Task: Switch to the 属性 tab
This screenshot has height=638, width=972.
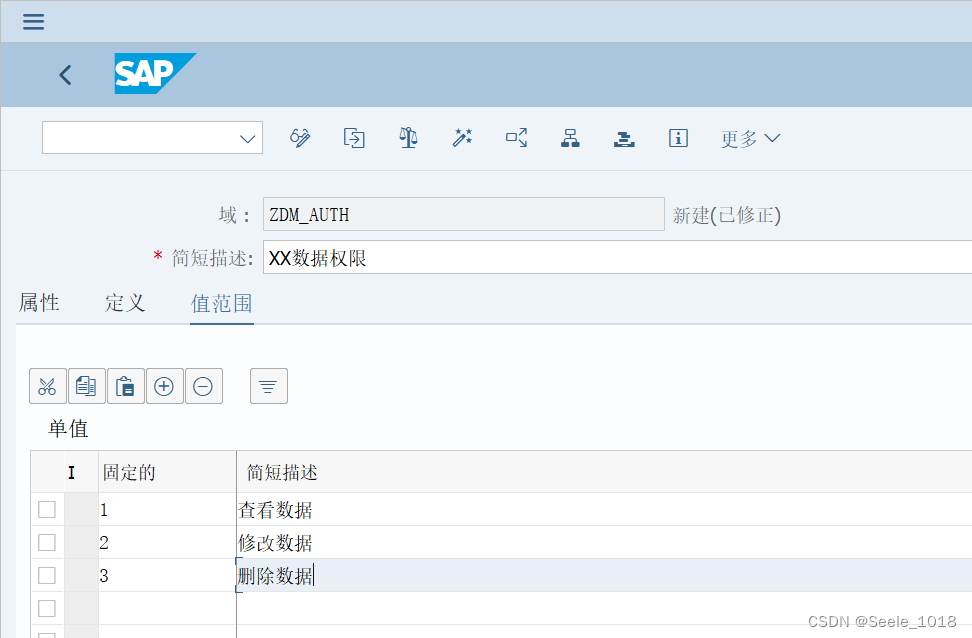Action: point(39,302)
